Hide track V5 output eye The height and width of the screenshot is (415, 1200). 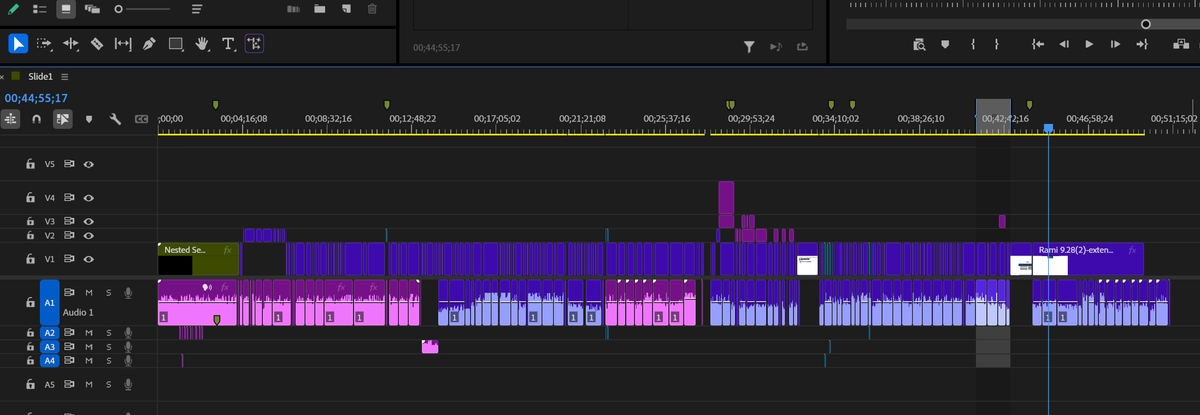point(88,164)
